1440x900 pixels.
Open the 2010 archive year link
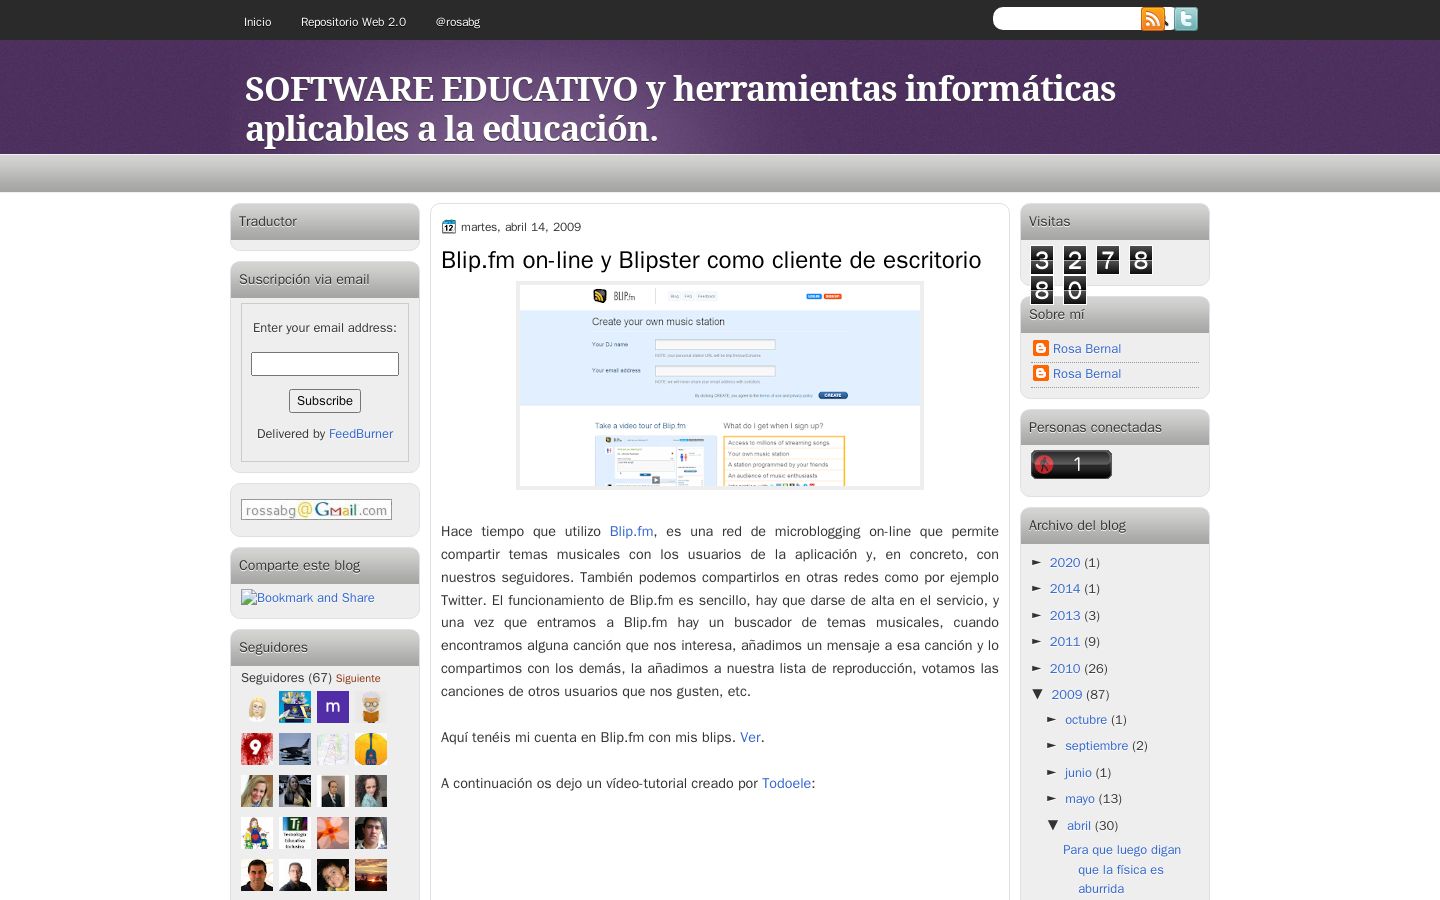(x=1065, y=669)
